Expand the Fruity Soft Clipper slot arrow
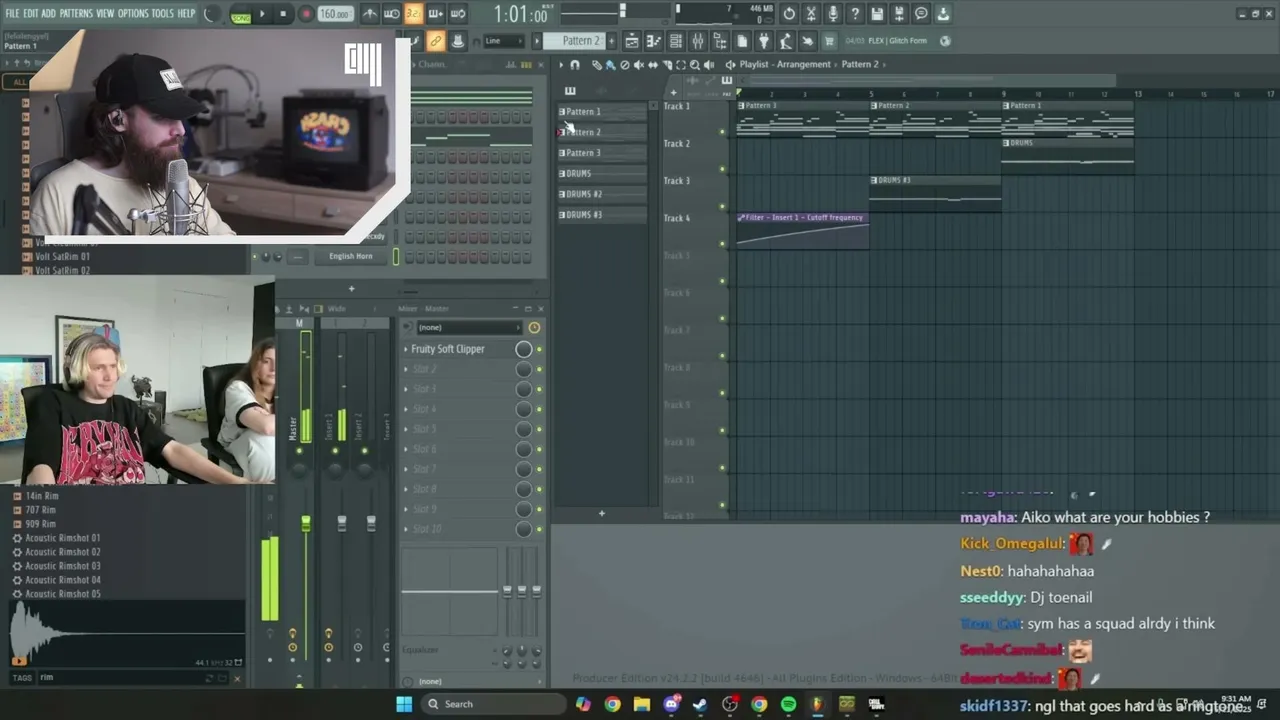The image size is (1280, 720). pyautogui.click(x=406, y=349)
